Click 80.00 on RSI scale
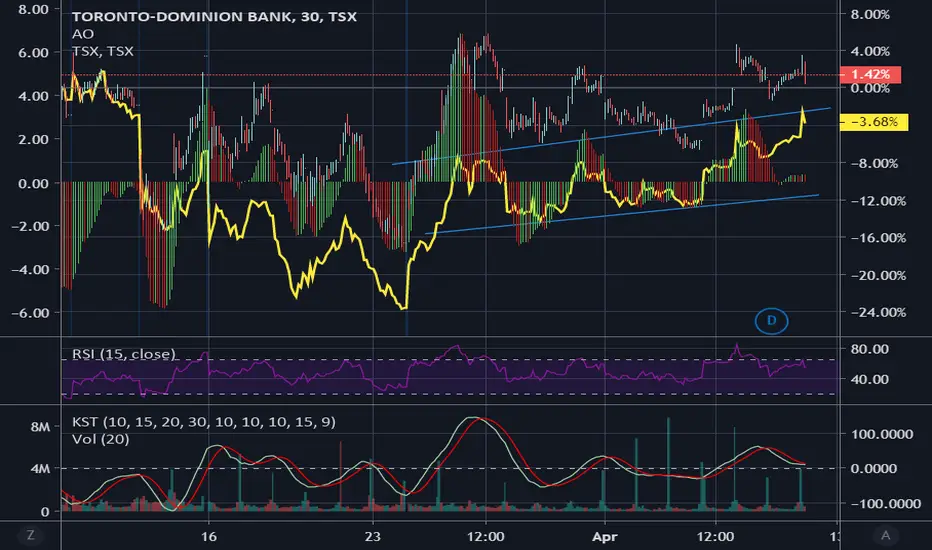The height and width of the screenshot is (550, 932). point(870,349)
